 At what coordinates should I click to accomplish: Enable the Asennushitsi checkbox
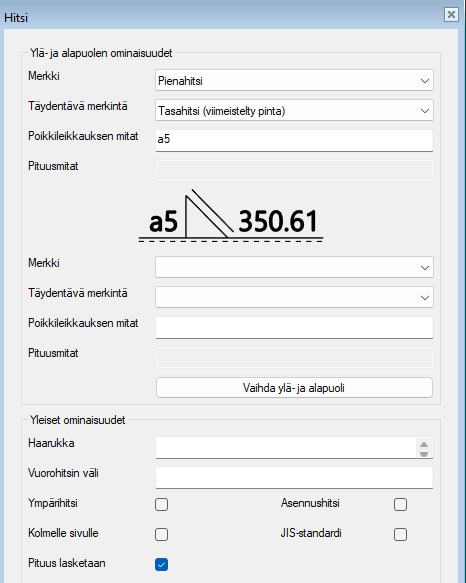400,505
